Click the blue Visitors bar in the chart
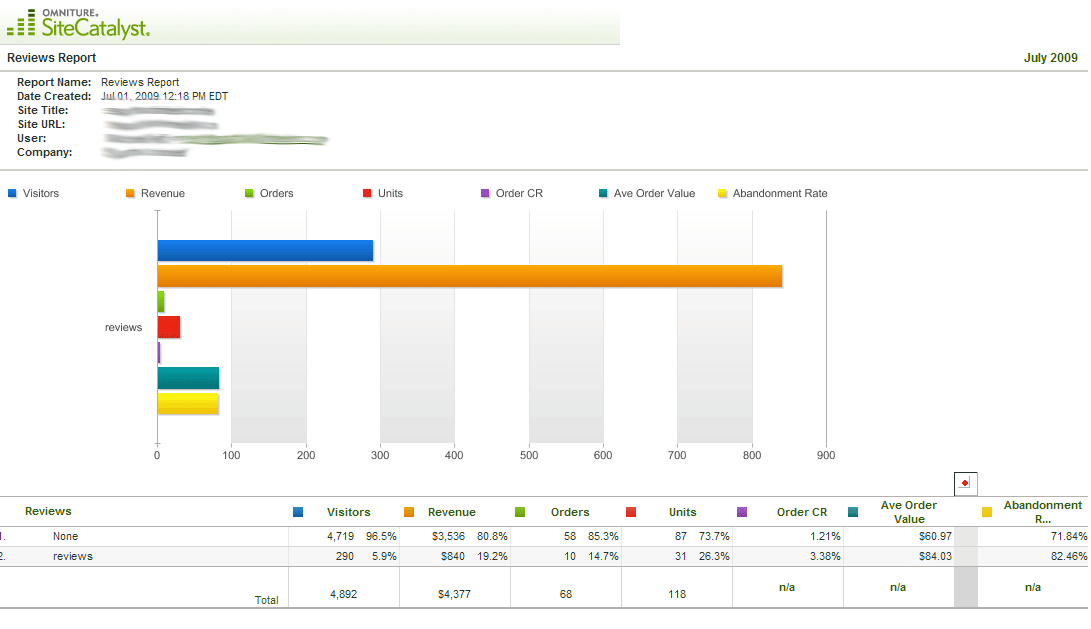1091x629 pixels. tap(265, 251)
